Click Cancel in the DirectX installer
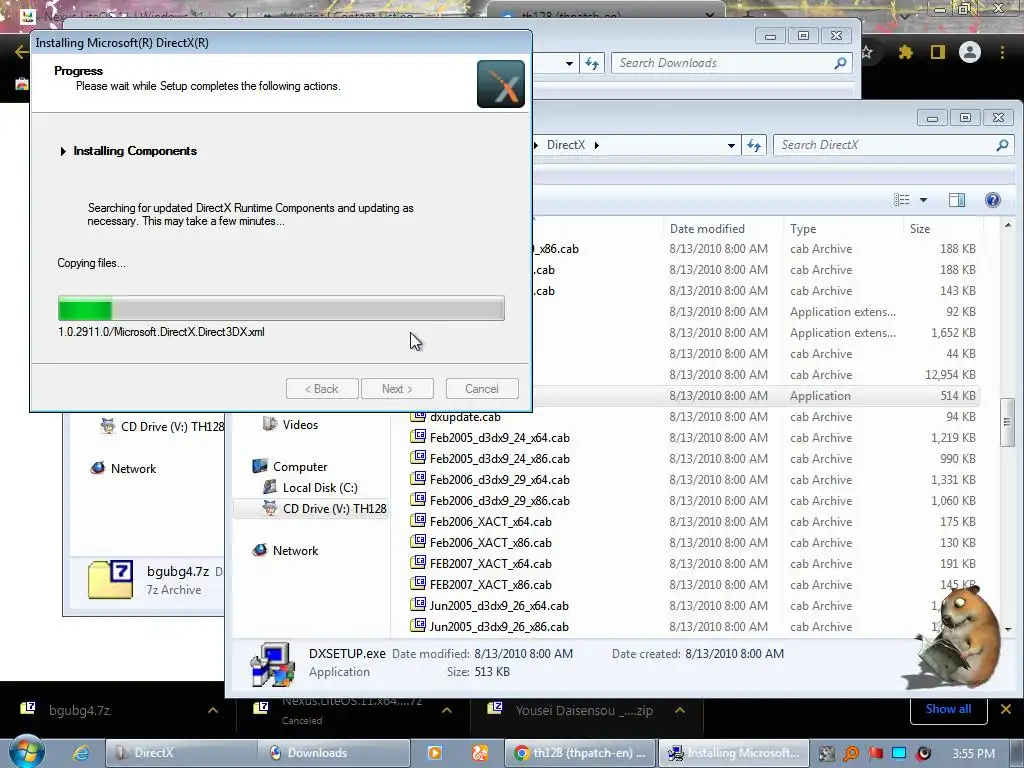The height and width of the screenshot is (768, 1024). point(482,389)
